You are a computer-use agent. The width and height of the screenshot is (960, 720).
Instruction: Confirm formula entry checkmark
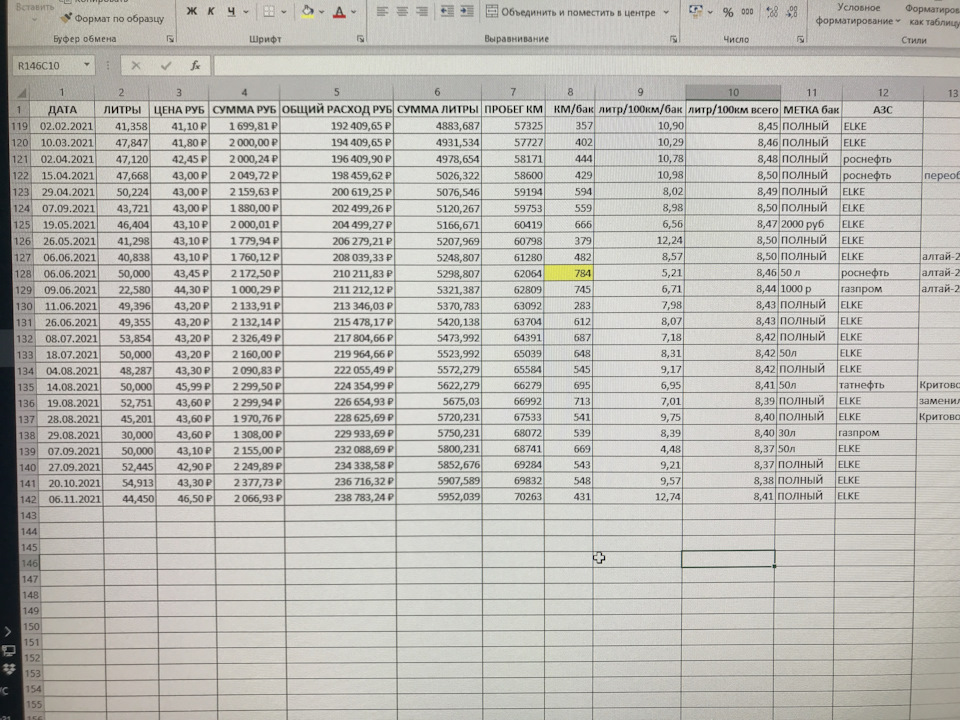click(x=166, y=66)
